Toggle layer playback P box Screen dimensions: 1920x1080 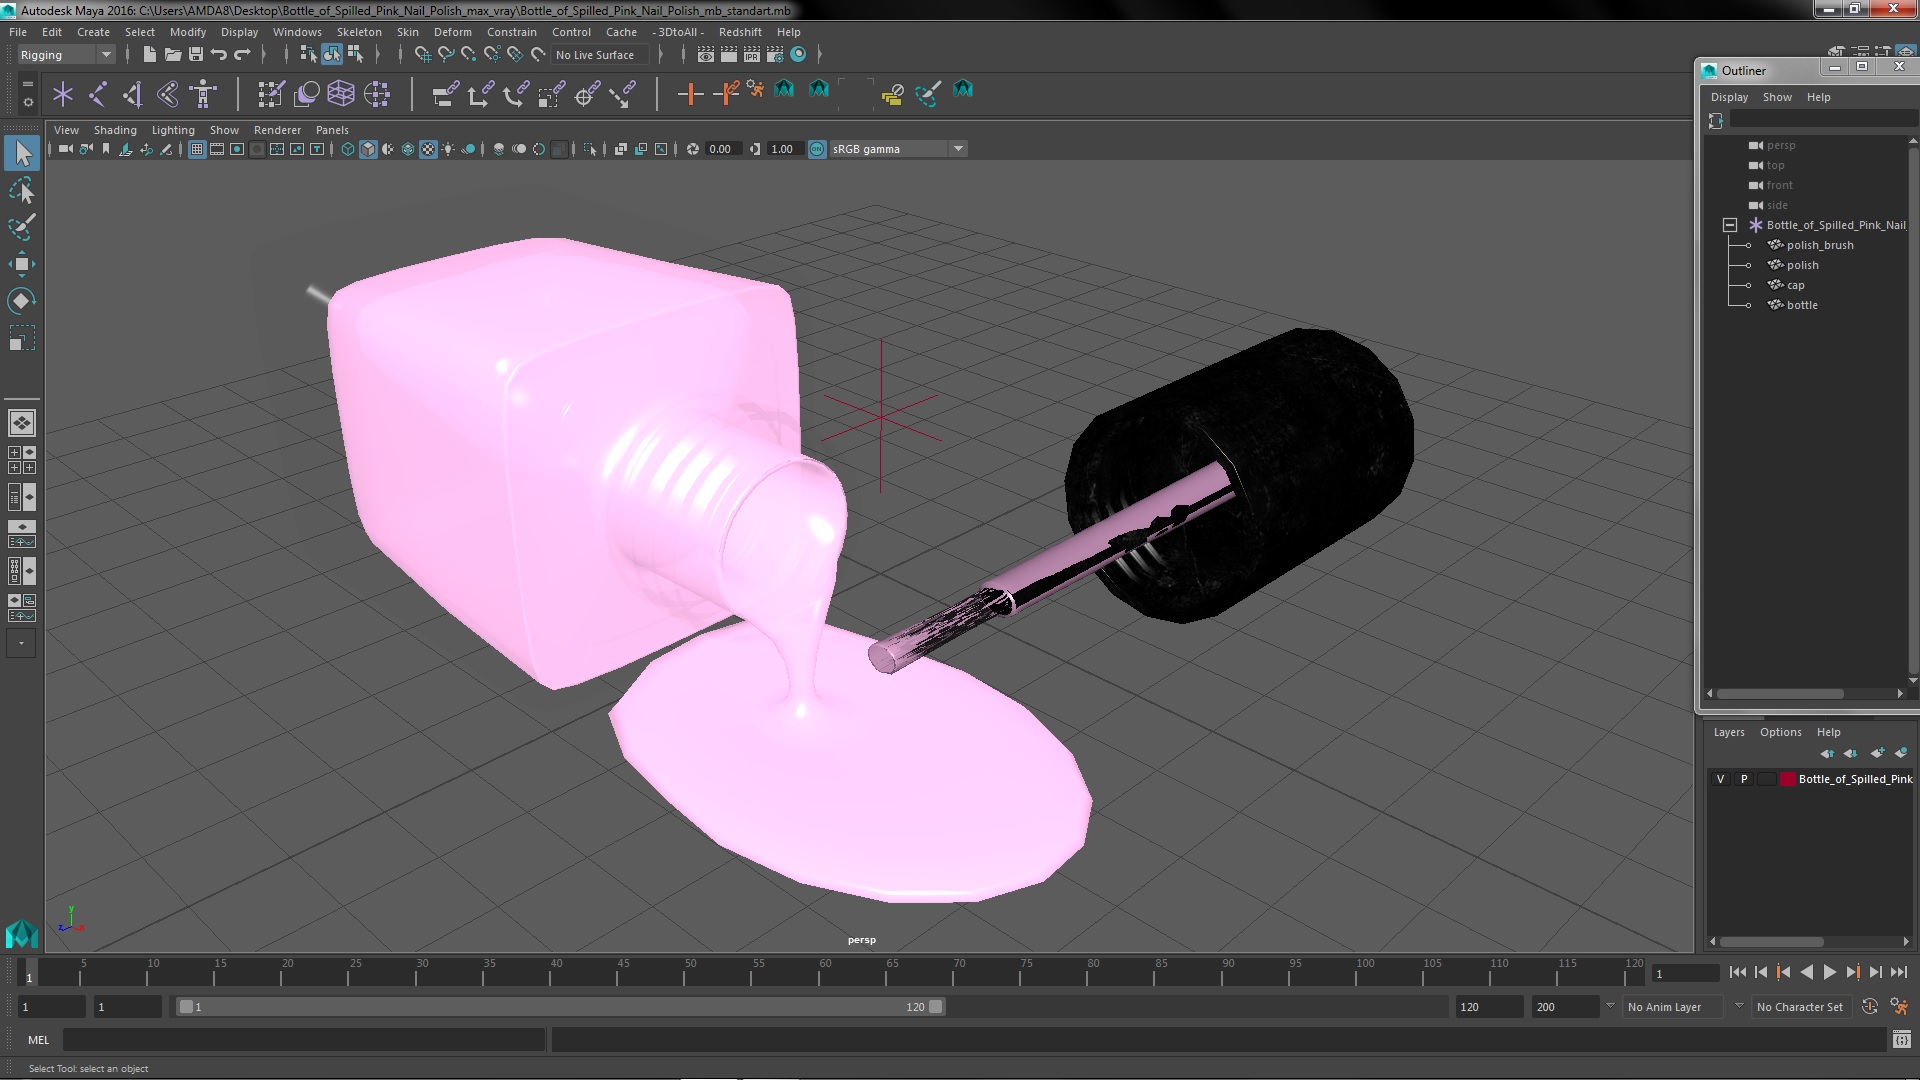1744,779
